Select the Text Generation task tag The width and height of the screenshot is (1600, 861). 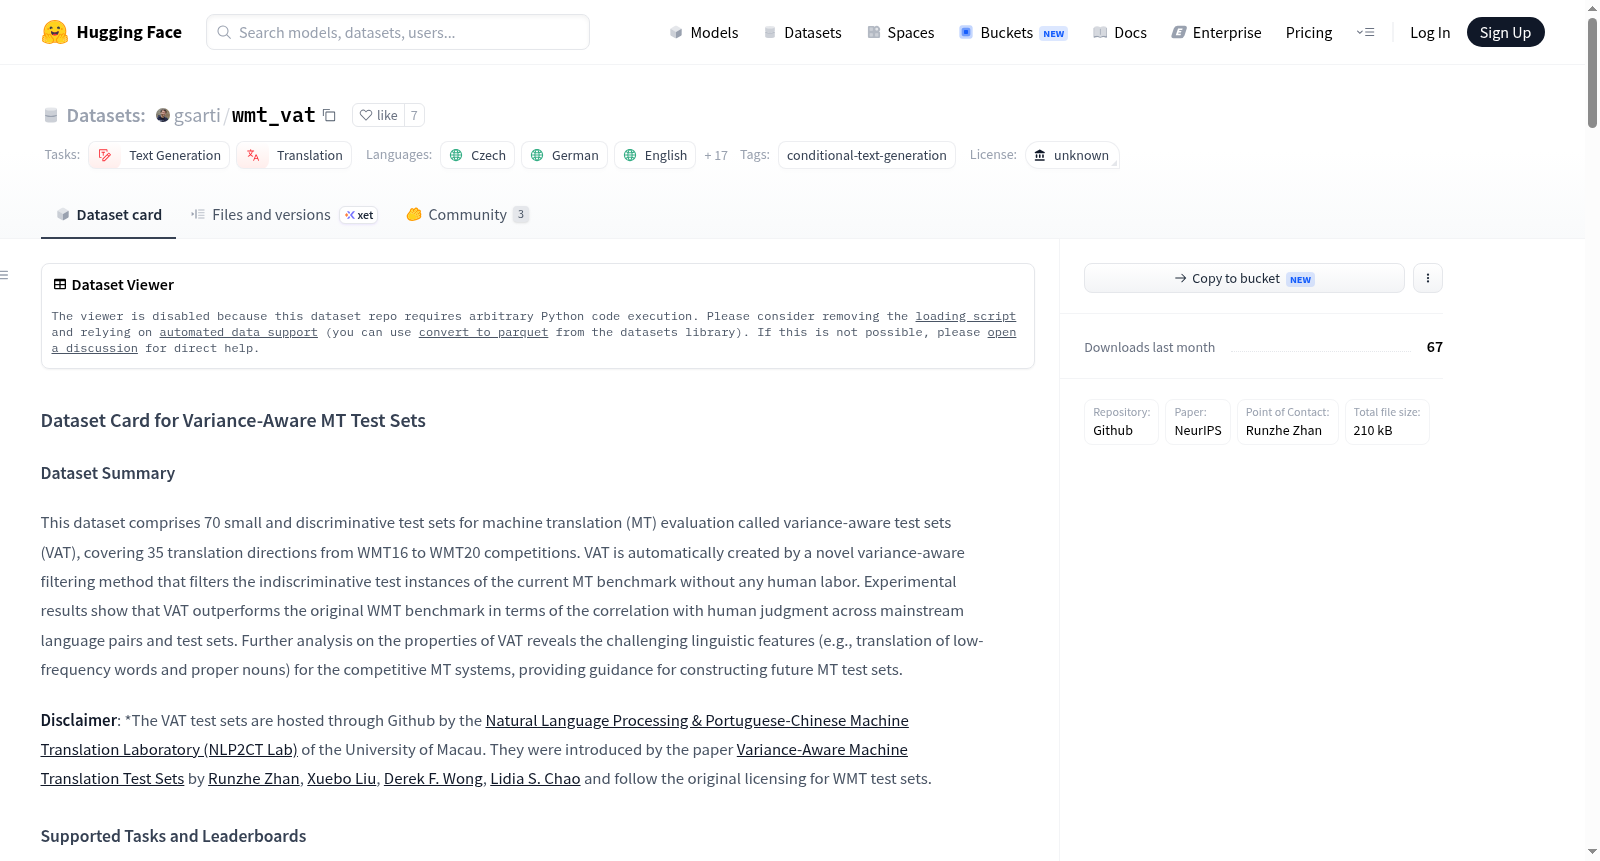[x=159, y=155]
